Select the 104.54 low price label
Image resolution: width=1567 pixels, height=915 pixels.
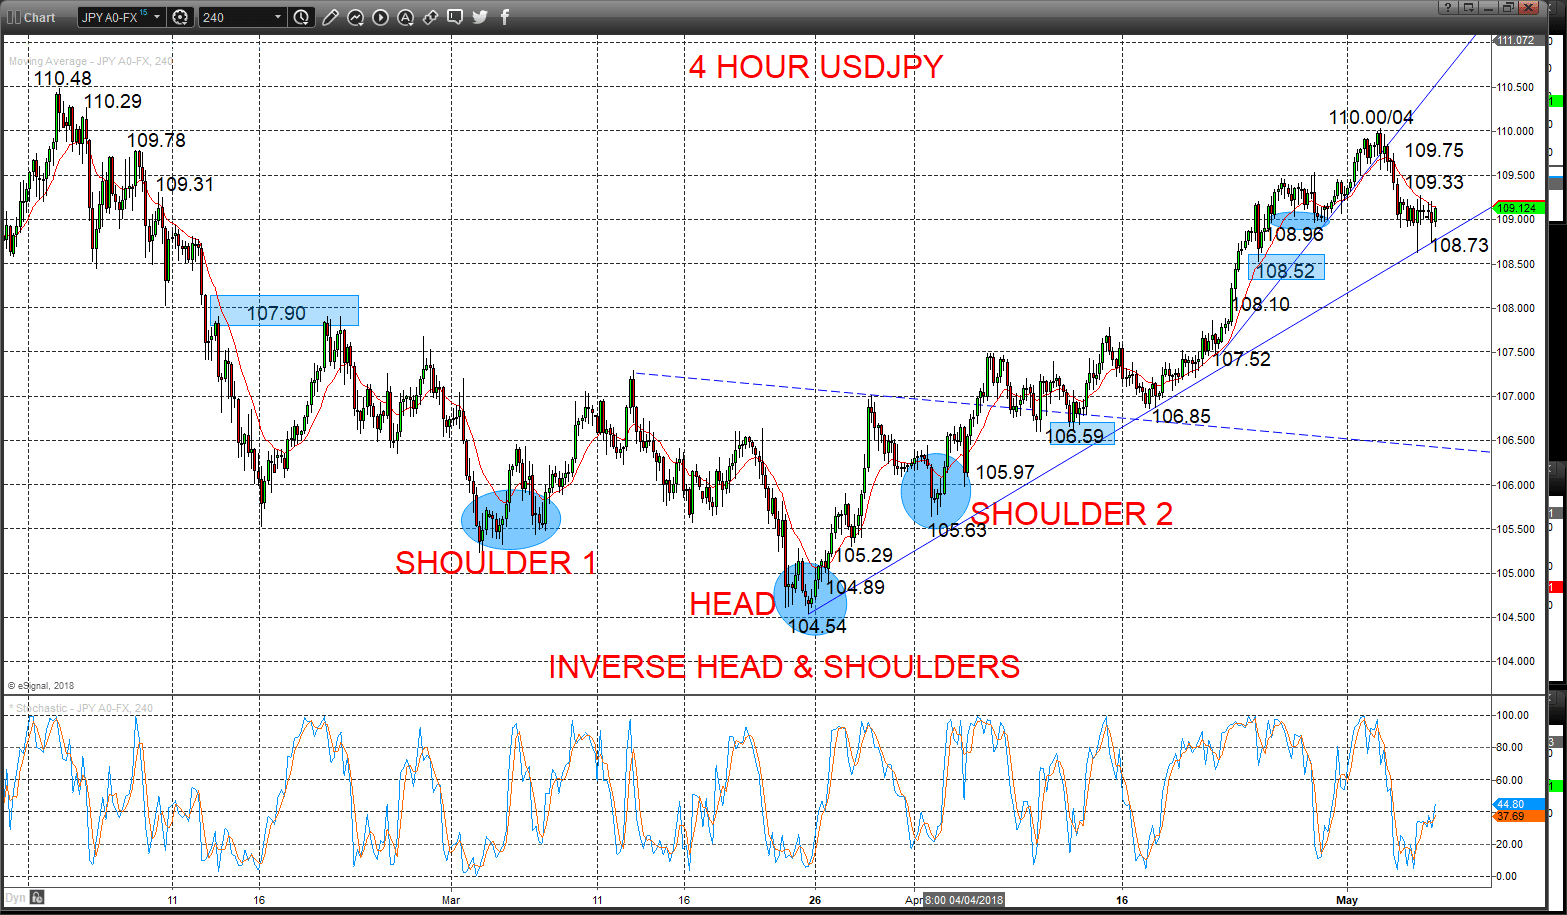(x=817, y=627)
